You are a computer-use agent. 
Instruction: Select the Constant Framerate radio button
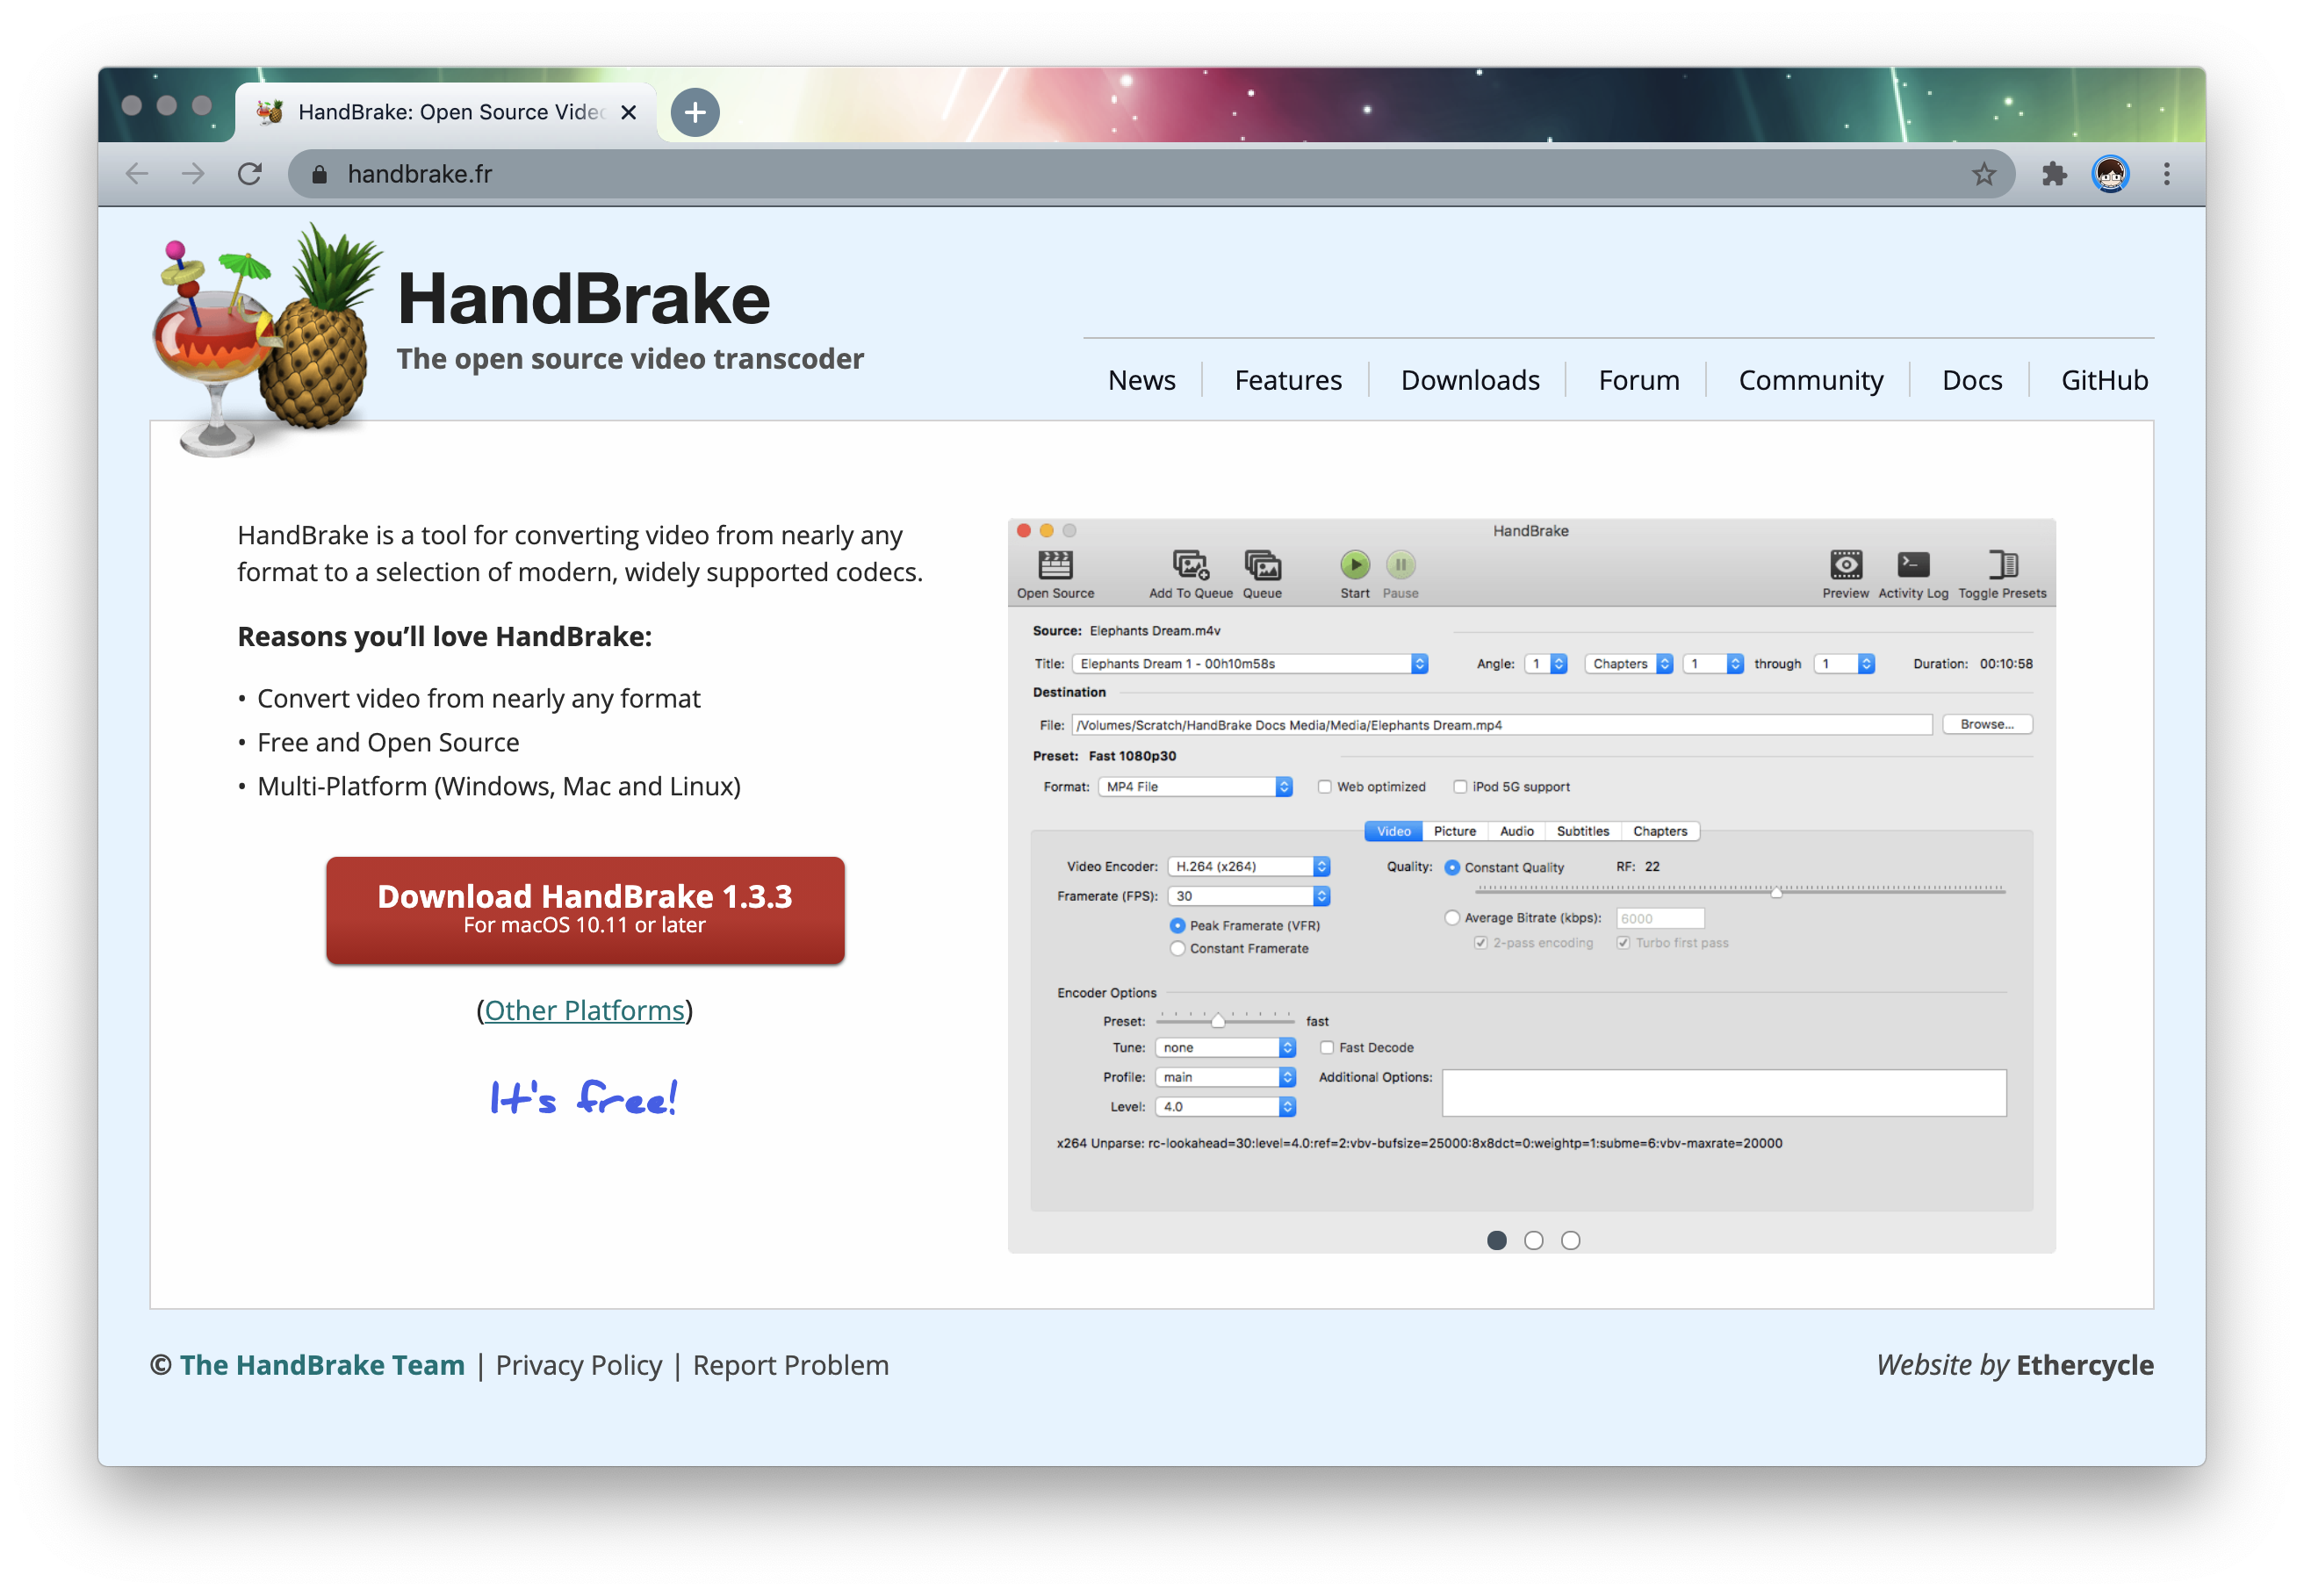click(x=1177, y=948)
